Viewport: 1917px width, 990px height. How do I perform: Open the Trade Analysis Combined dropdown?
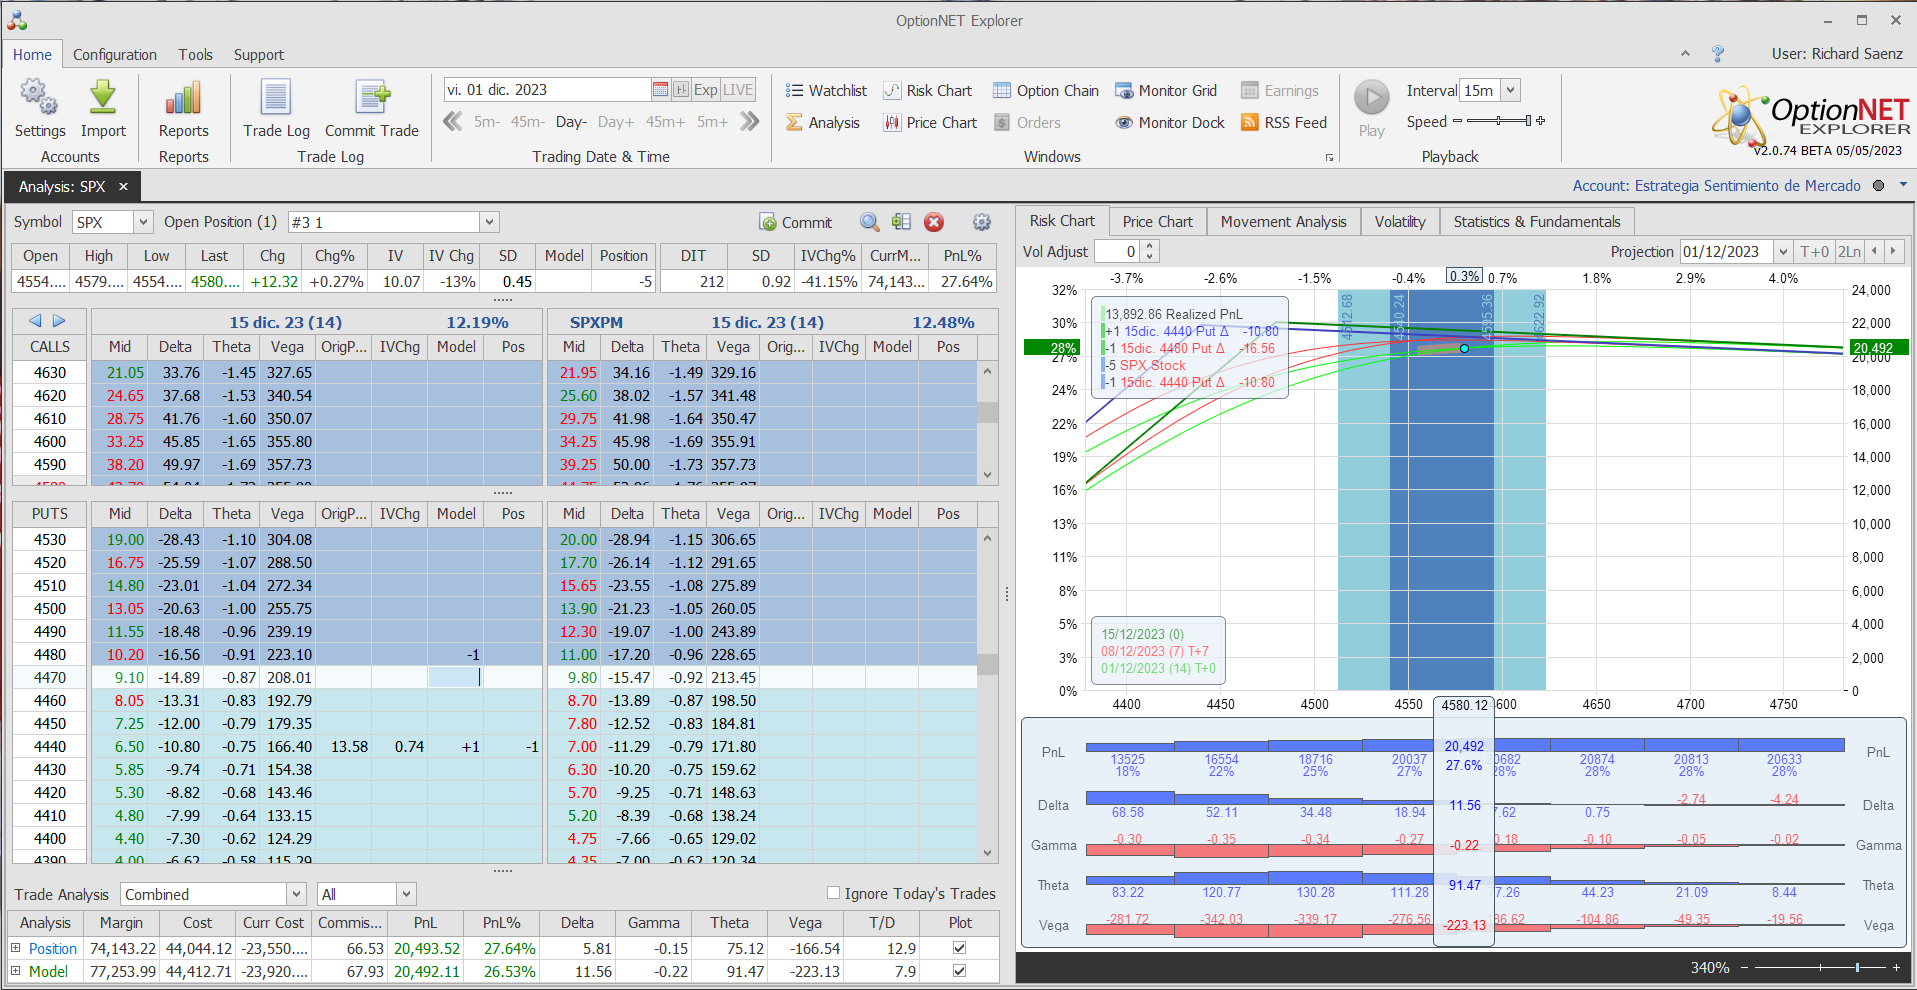coord(296,894)
